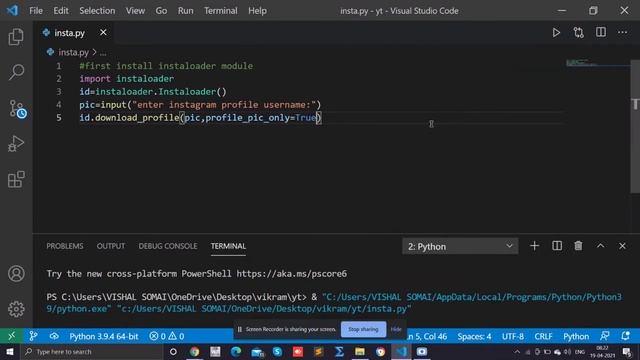640x360 pixels.
Task: Open File Explorer from taskbar
Action: pyautogui.click(x=360, y=351)
